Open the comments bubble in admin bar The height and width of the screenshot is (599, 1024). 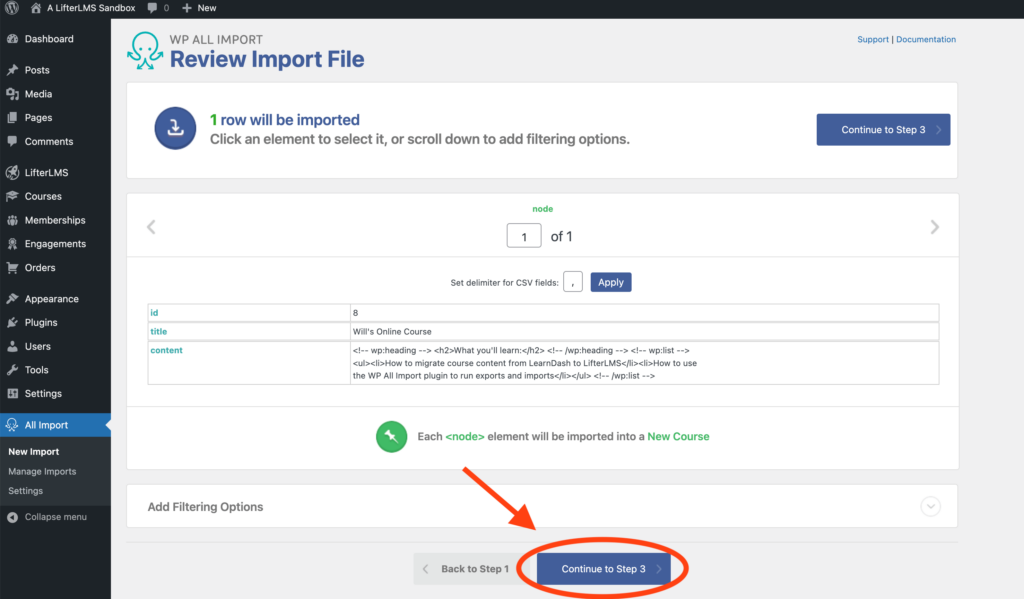coord(157,8)
